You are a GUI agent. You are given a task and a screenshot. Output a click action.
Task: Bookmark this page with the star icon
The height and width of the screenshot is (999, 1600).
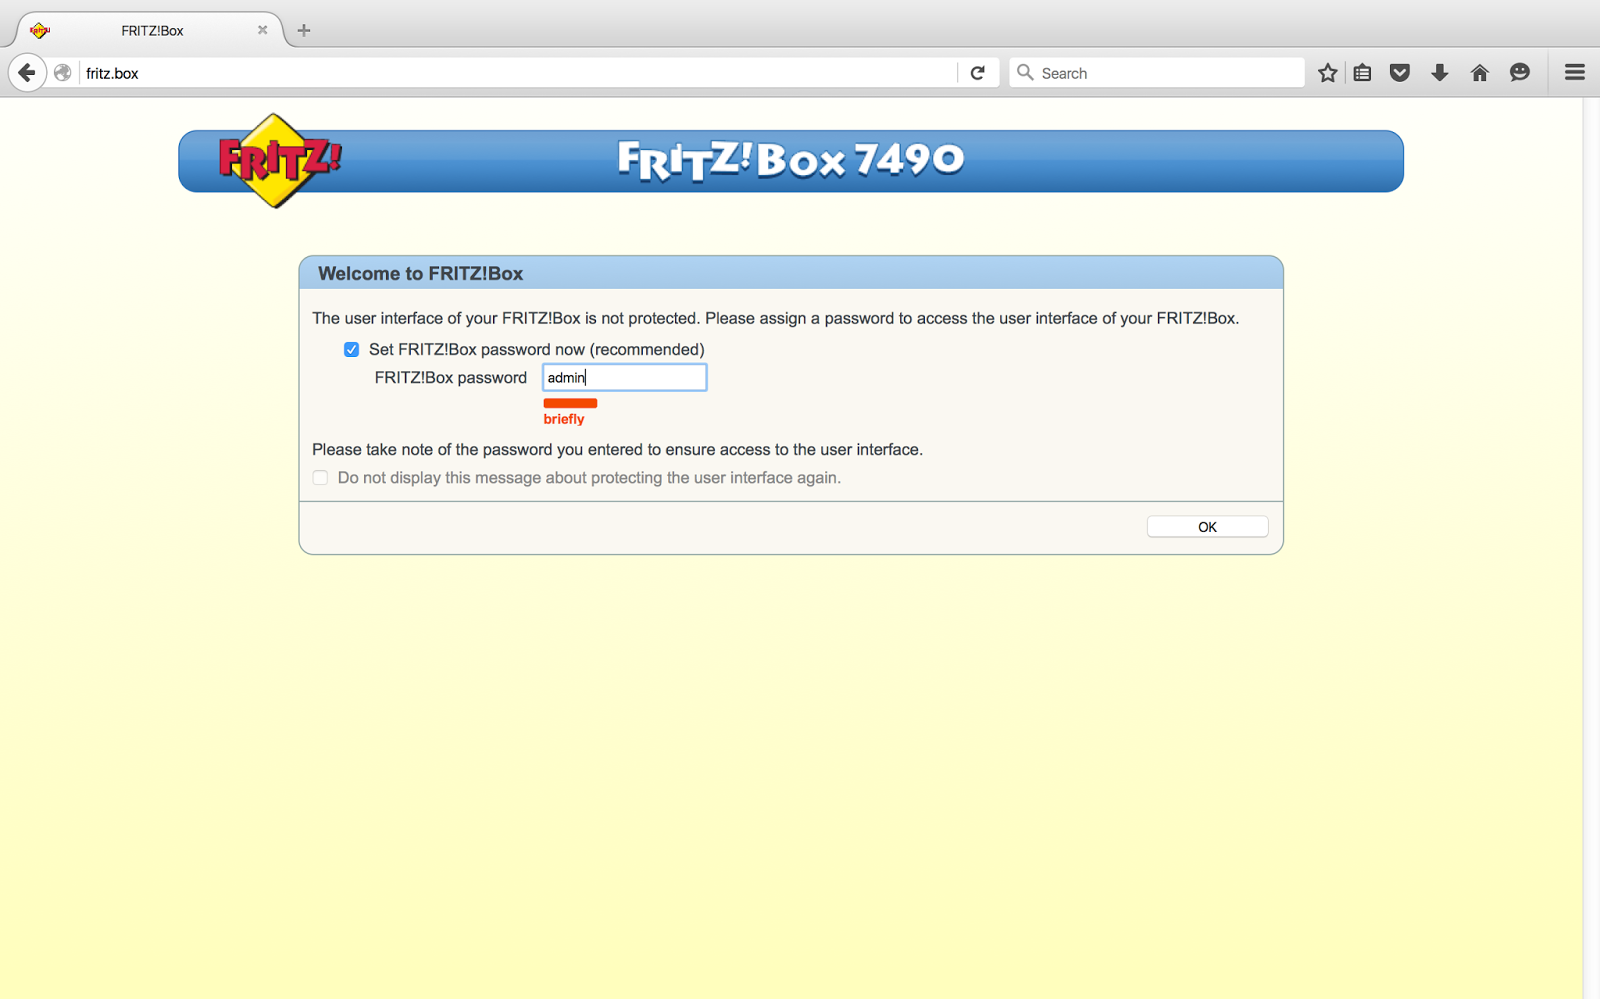pos(1328,73)
